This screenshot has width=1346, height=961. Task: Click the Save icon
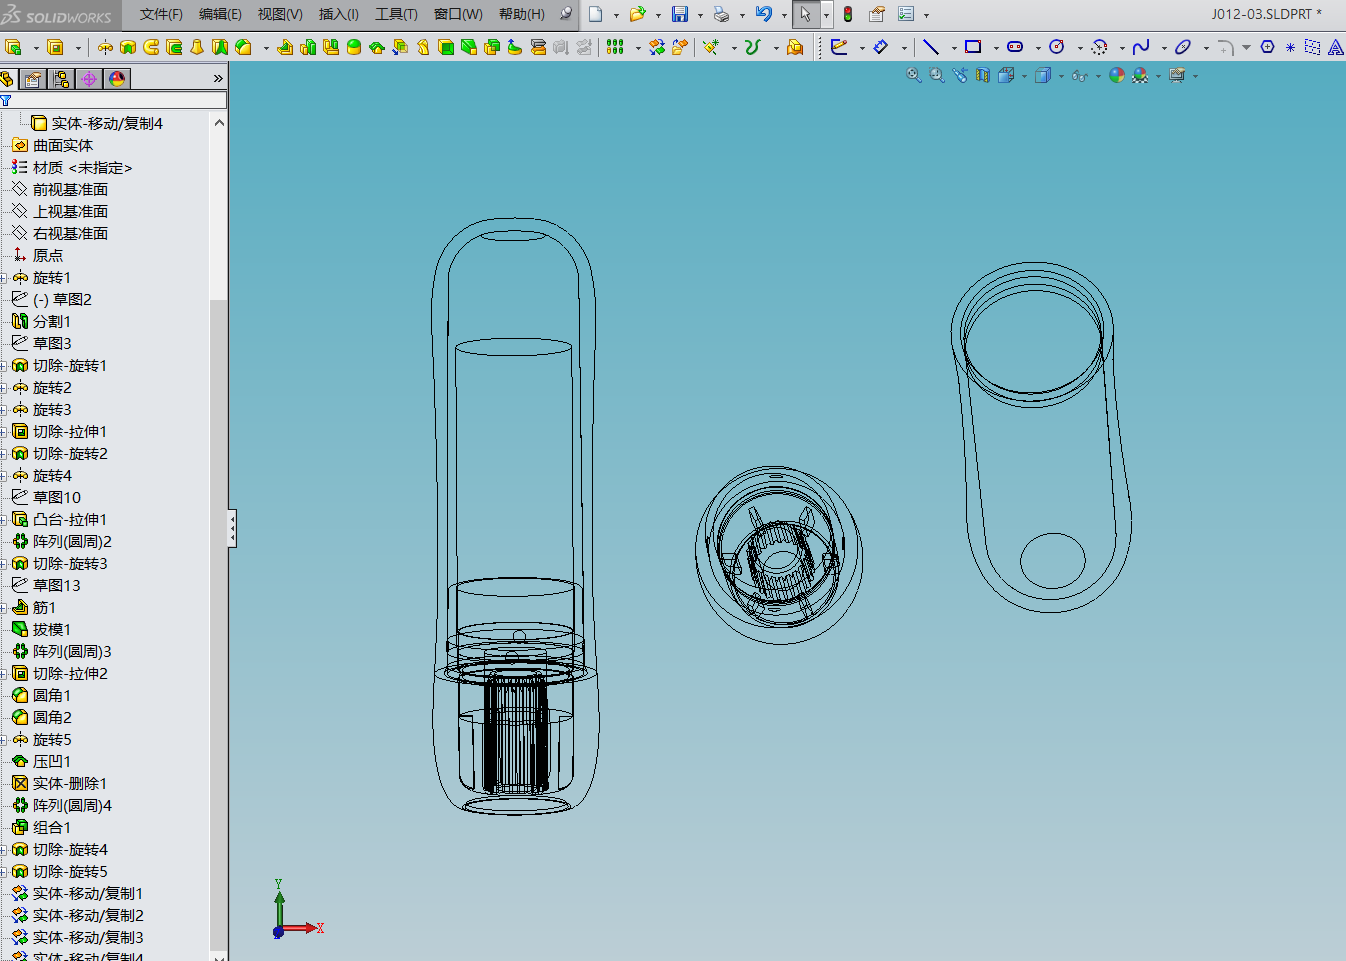pos(680,14)
